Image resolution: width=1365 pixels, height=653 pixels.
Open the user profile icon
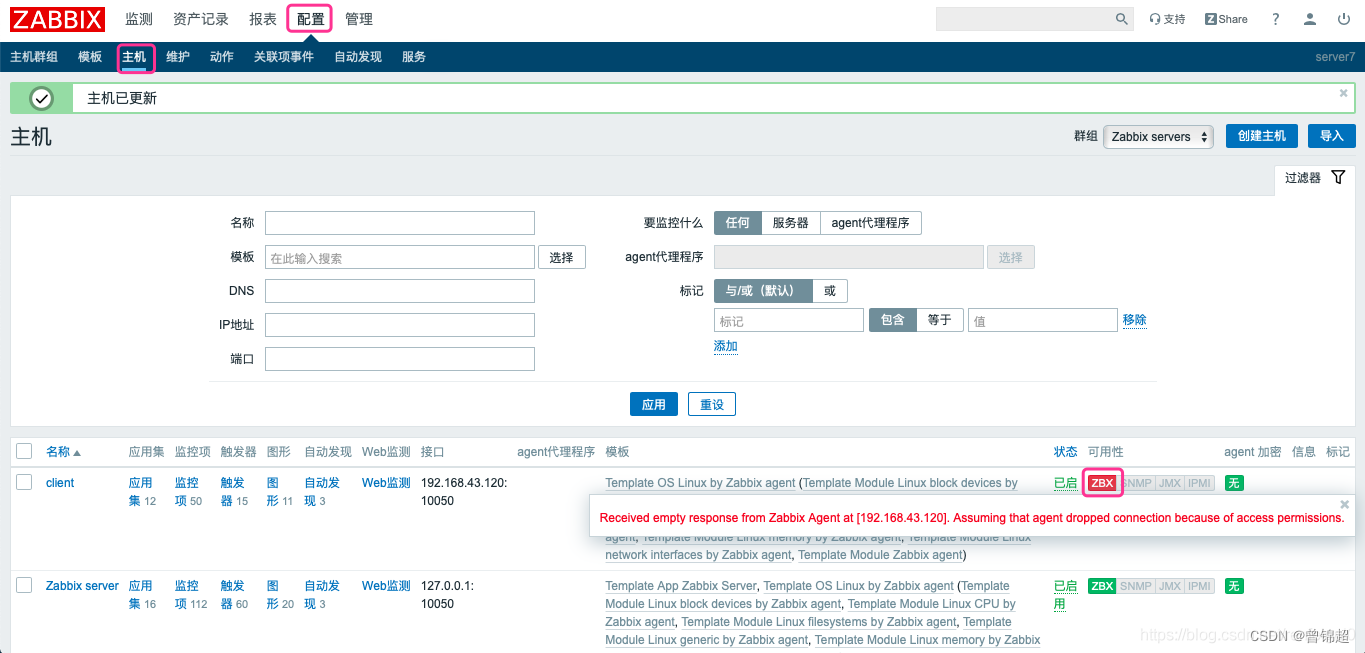1310,19
